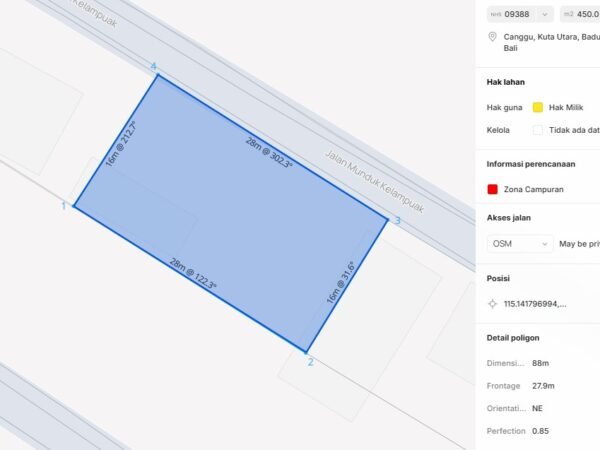Click the m2 450.0 area field

pos(580,14)
